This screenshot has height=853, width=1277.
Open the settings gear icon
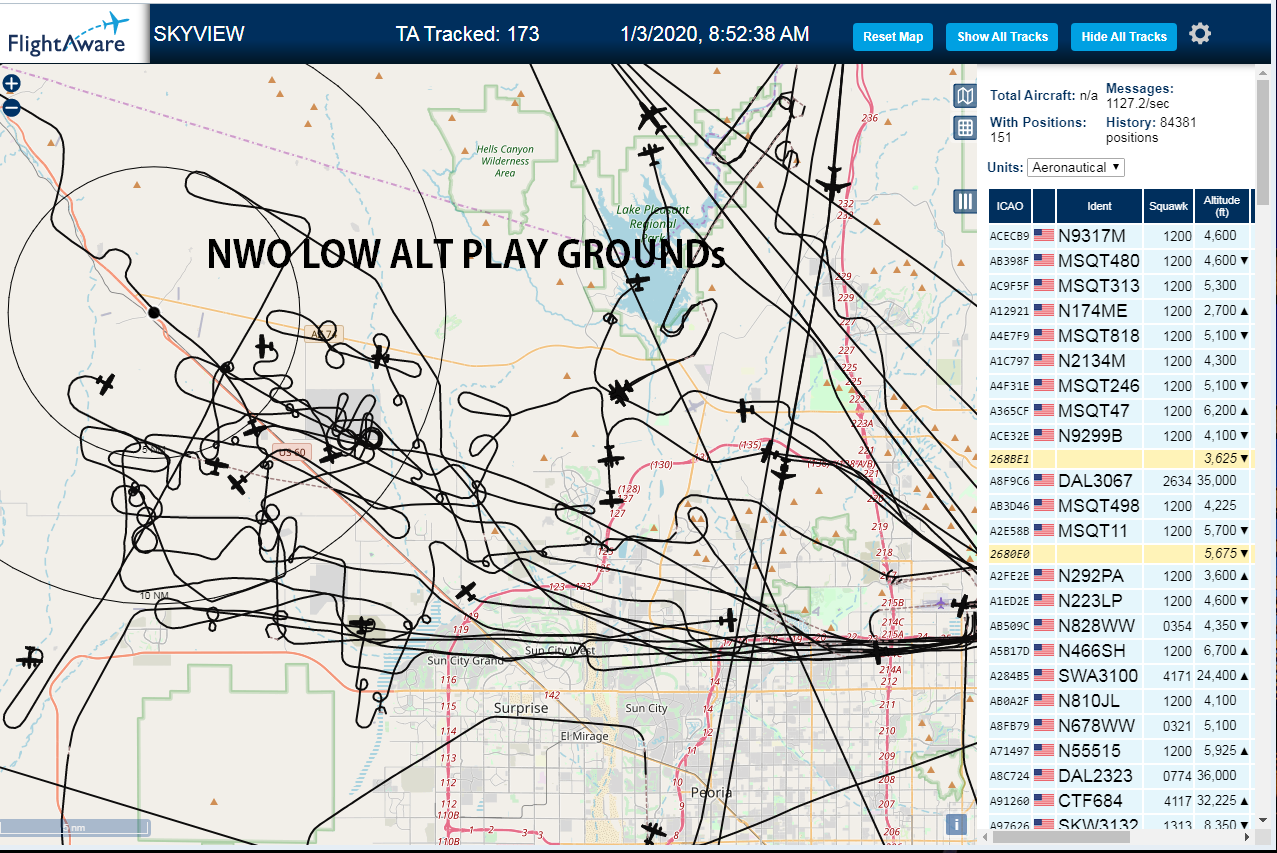tap(1200, 34)
